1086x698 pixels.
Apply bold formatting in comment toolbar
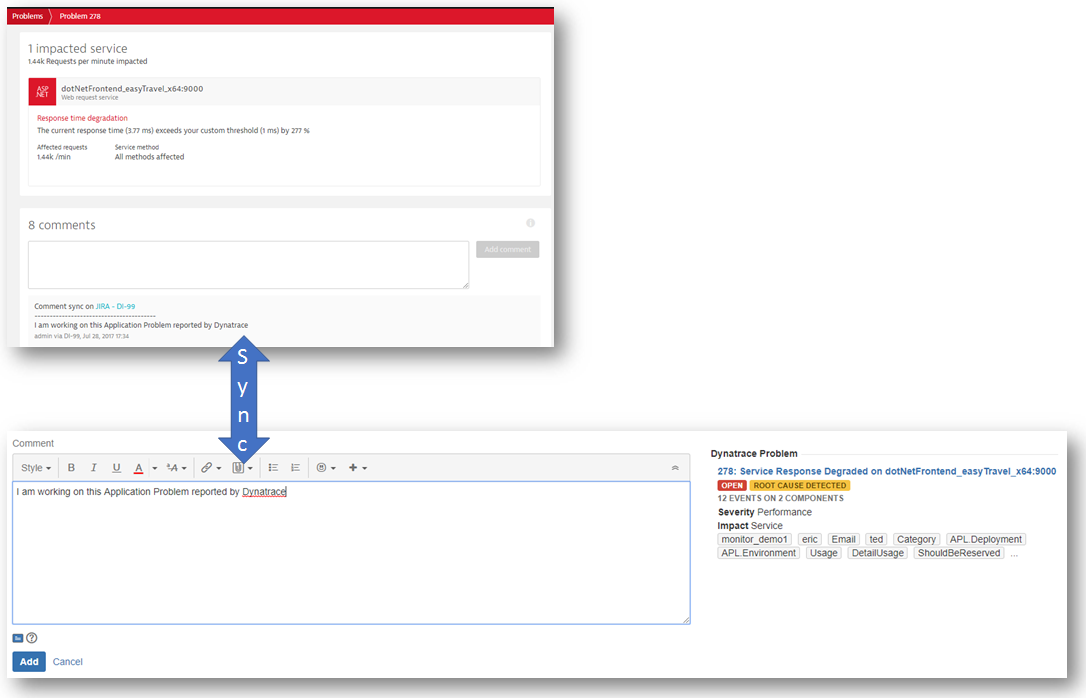[71, 468]
